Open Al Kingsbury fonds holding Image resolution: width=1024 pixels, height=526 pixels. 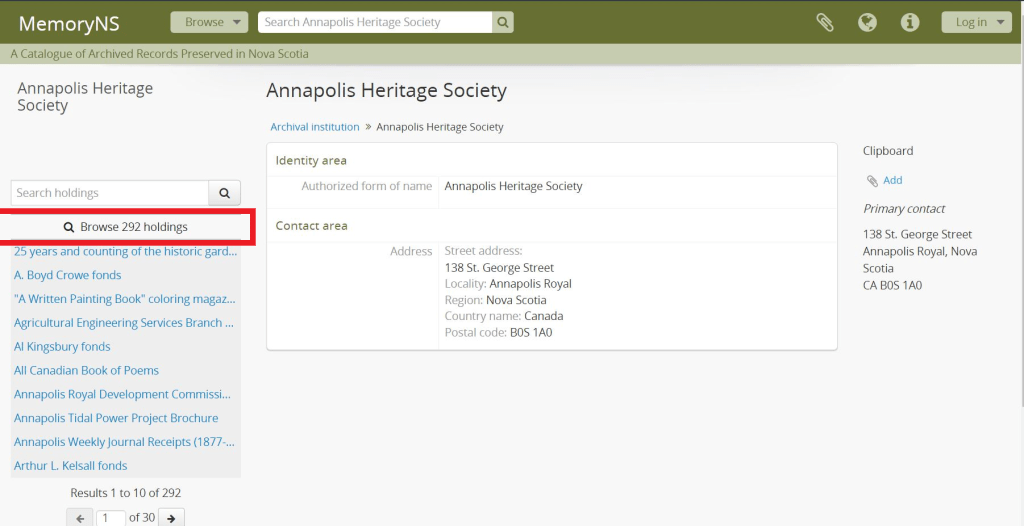[62, 347]
